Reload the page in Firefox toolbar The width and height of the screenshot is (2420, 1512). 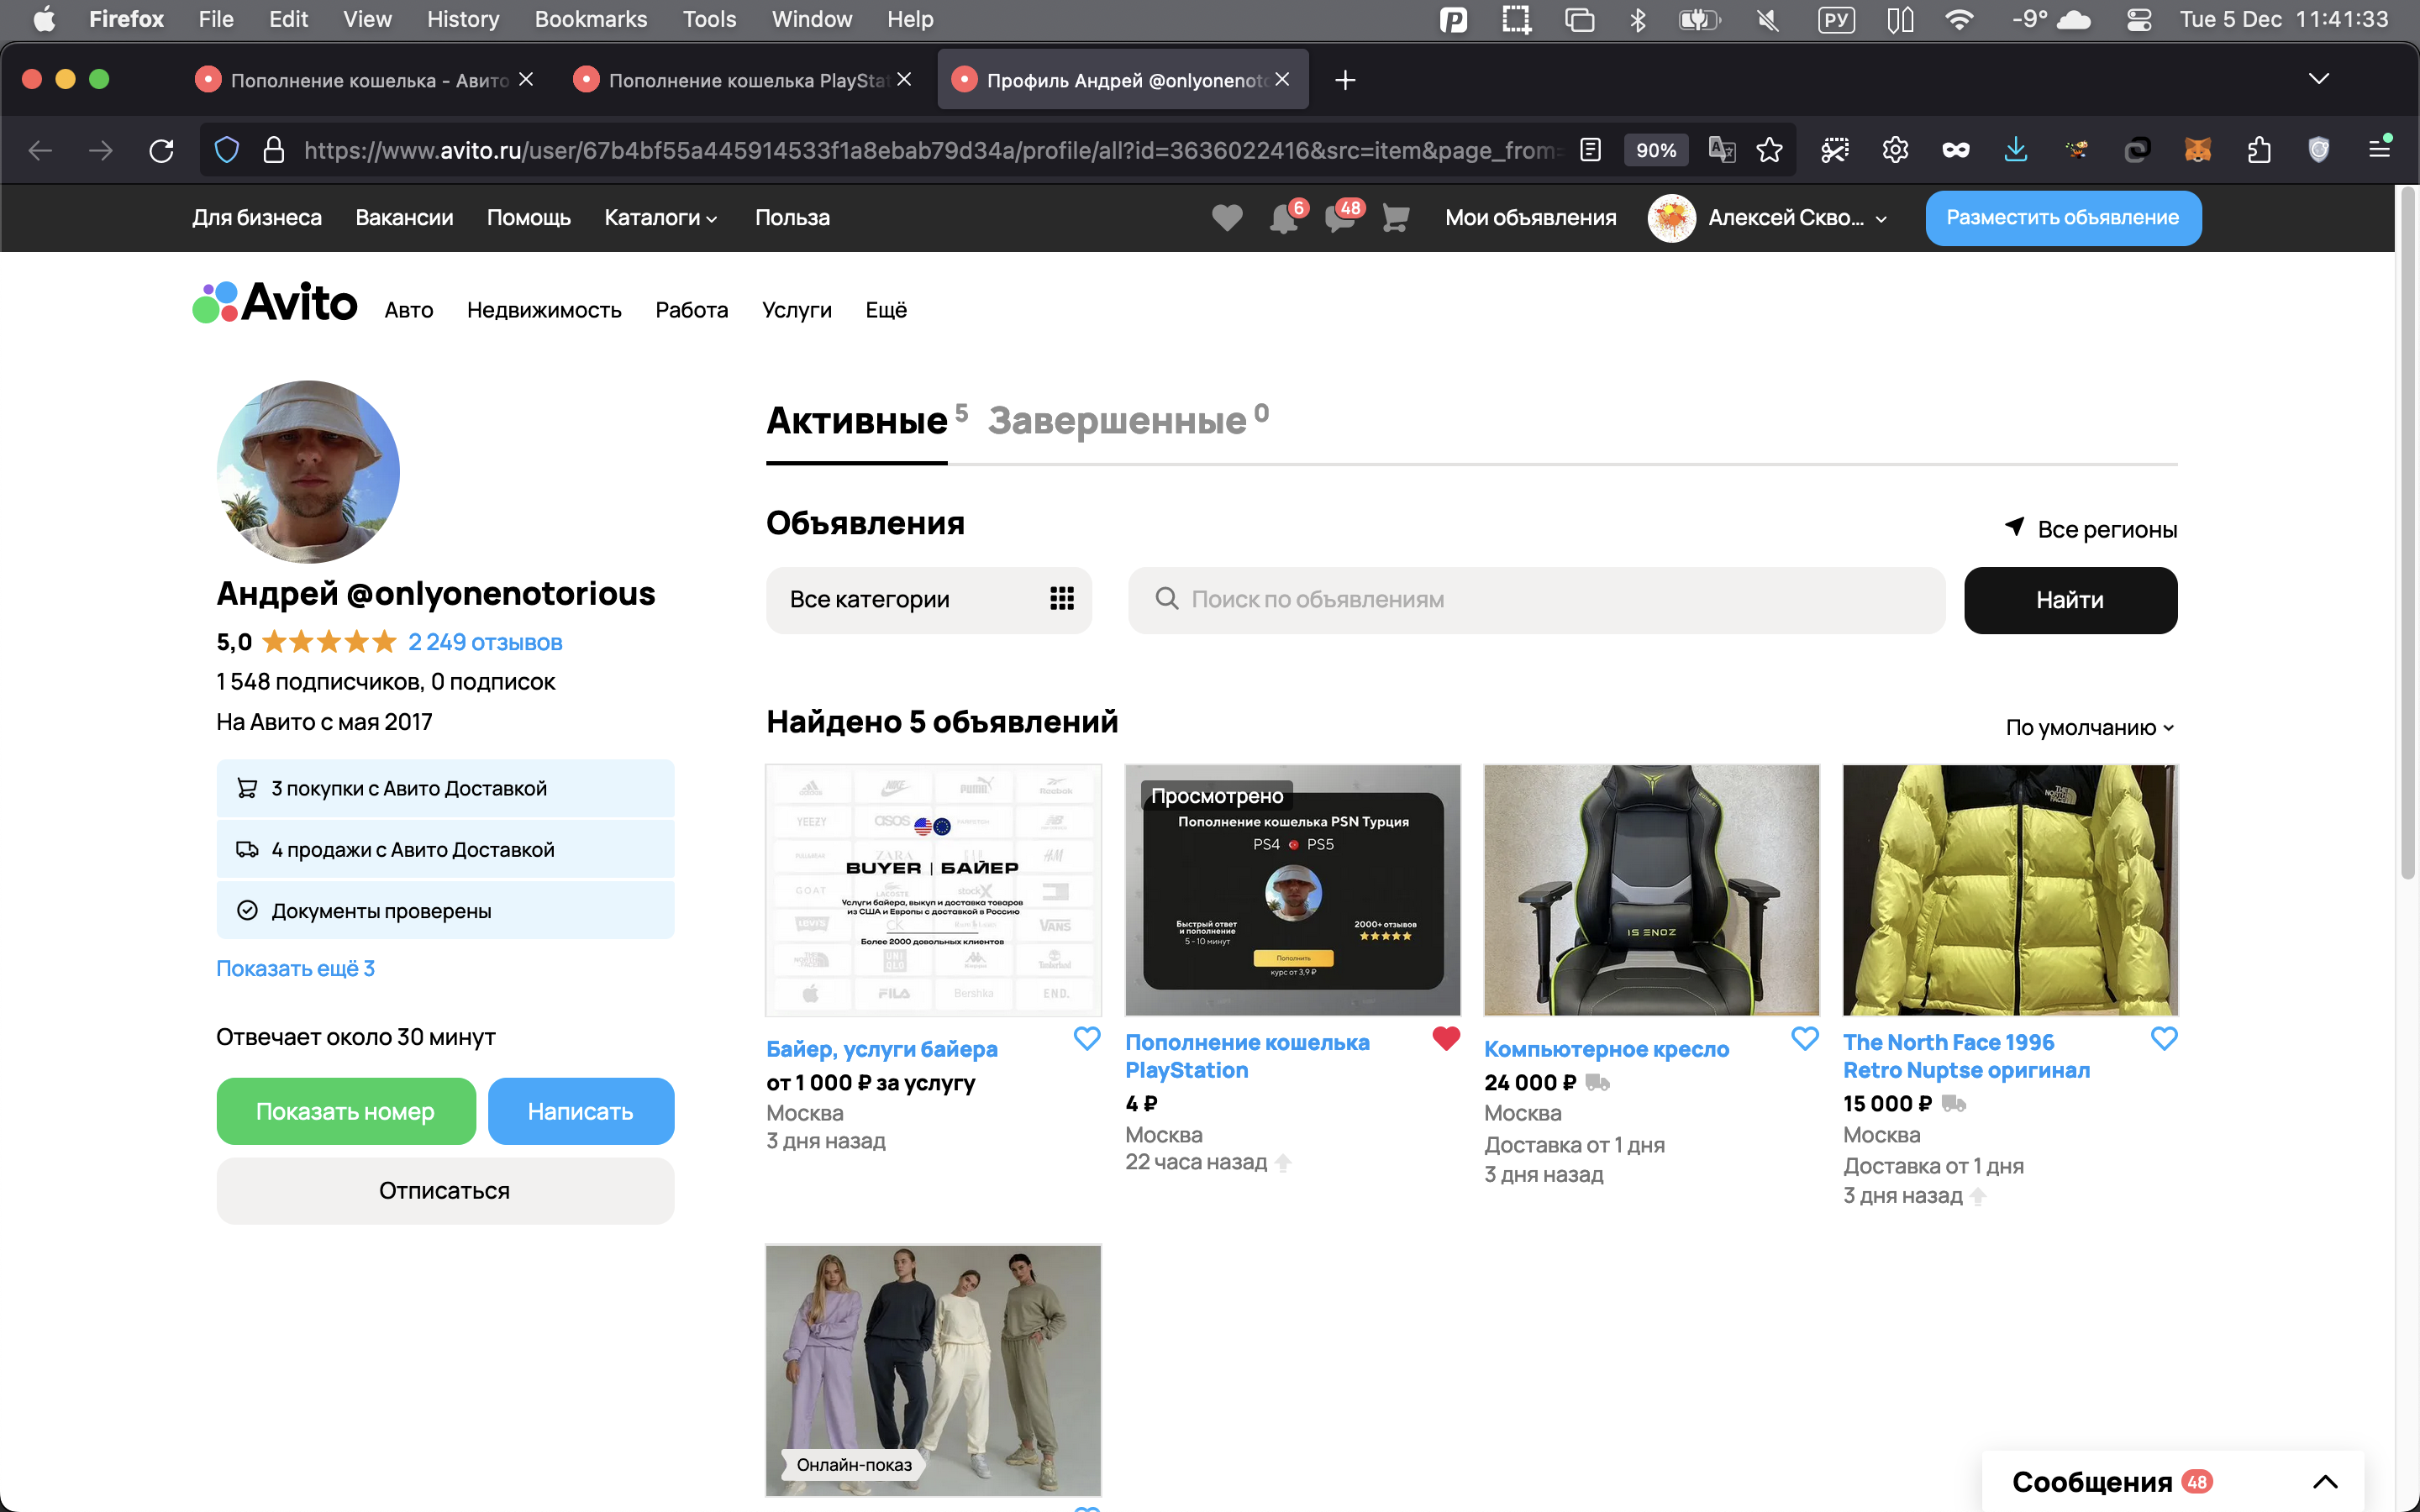click(x=161, y=150)
